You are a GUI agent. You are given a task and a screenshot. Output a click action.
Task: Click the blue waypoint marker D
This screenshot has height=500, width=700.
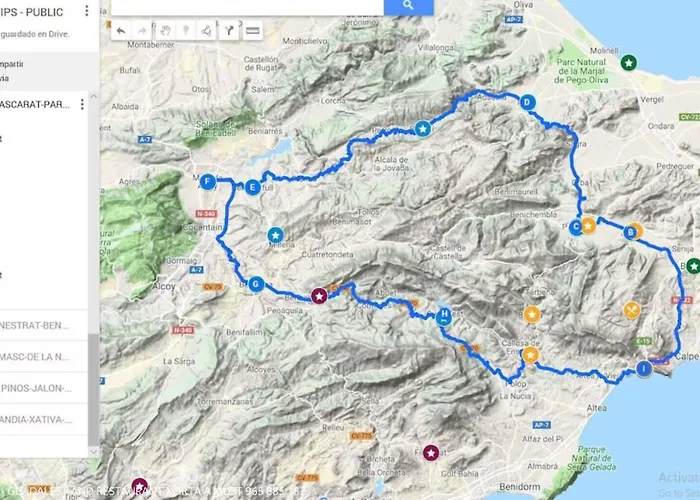[x=528, y=102]
